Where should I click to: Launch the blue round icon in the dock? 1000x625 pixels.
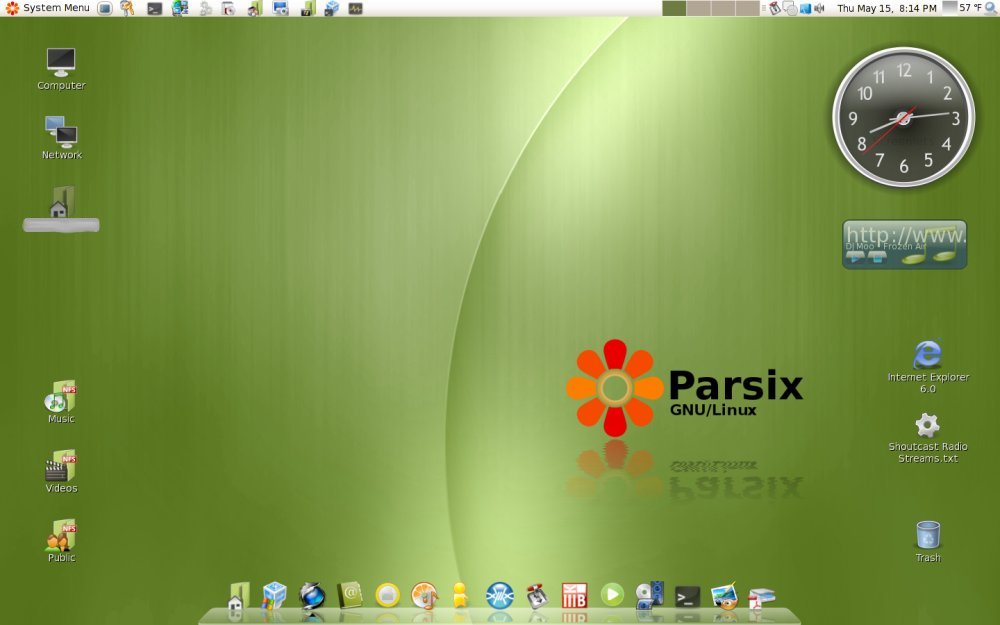click(x=499, y=596)
